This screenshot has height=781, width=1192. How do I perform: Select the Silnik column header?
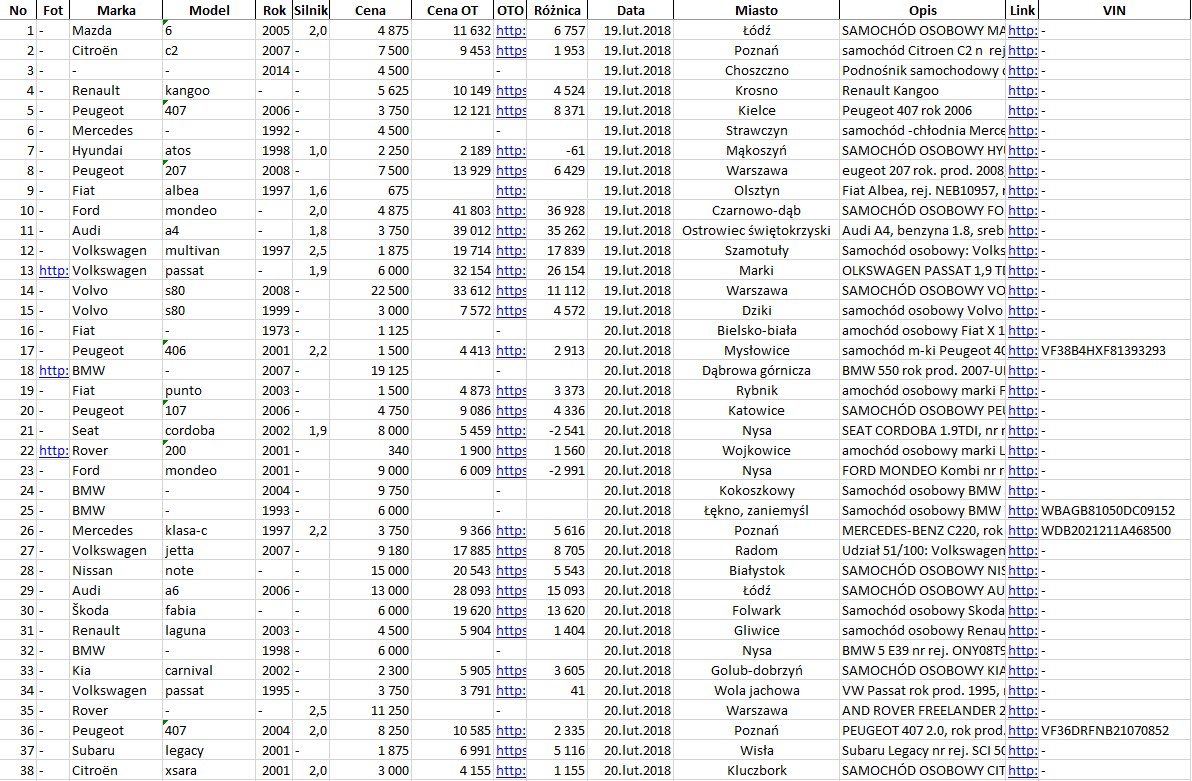tap(311, 10)
